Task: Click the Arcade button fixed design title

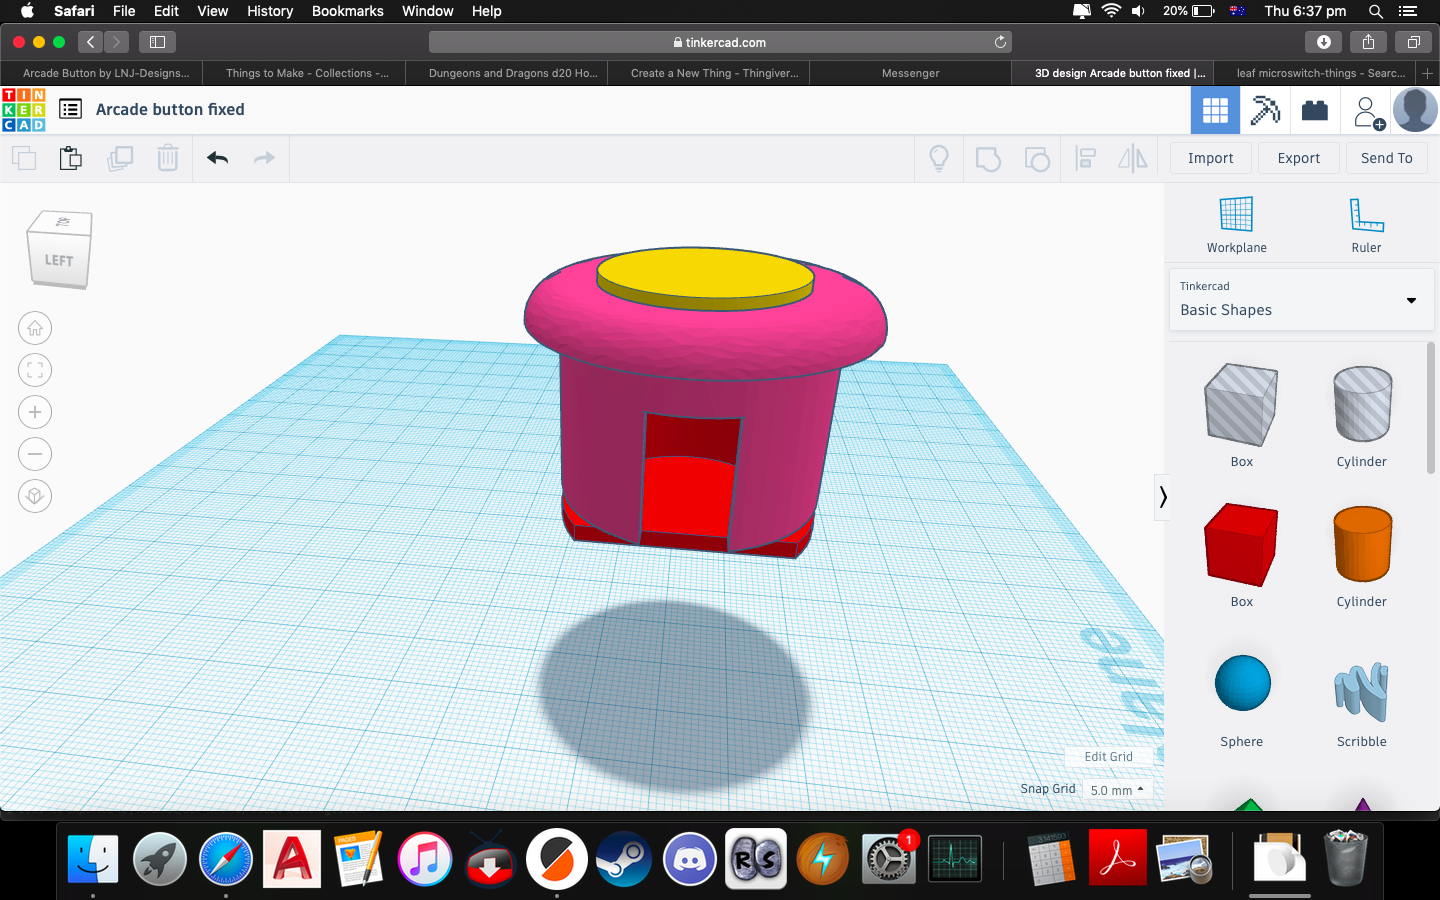Action: [x=170, y=109]
